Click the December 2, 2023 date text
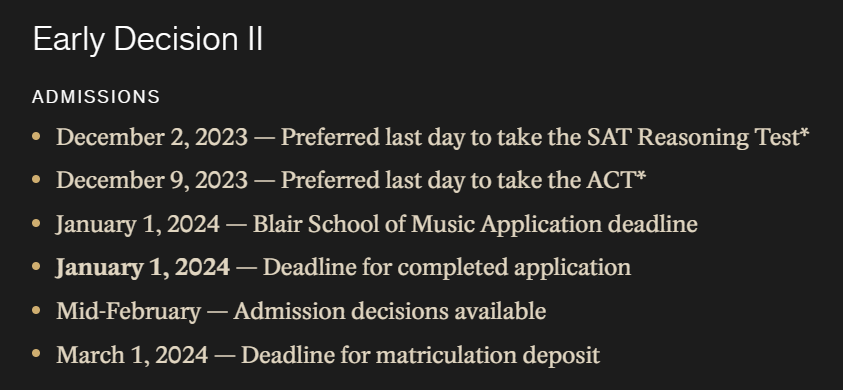This screenshot has height=390, width=843. pos(152,138)
